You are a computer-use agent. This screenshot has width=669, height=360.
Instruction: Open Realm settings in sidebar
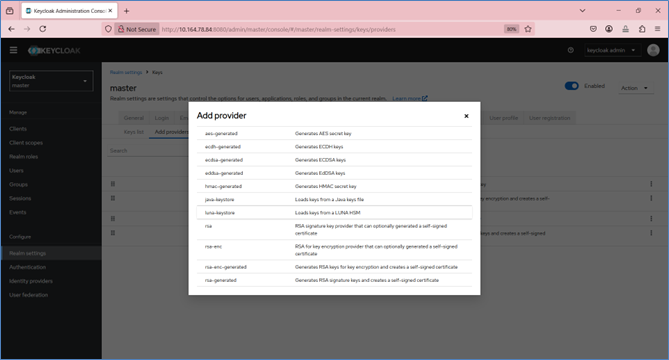pos(51,253)
